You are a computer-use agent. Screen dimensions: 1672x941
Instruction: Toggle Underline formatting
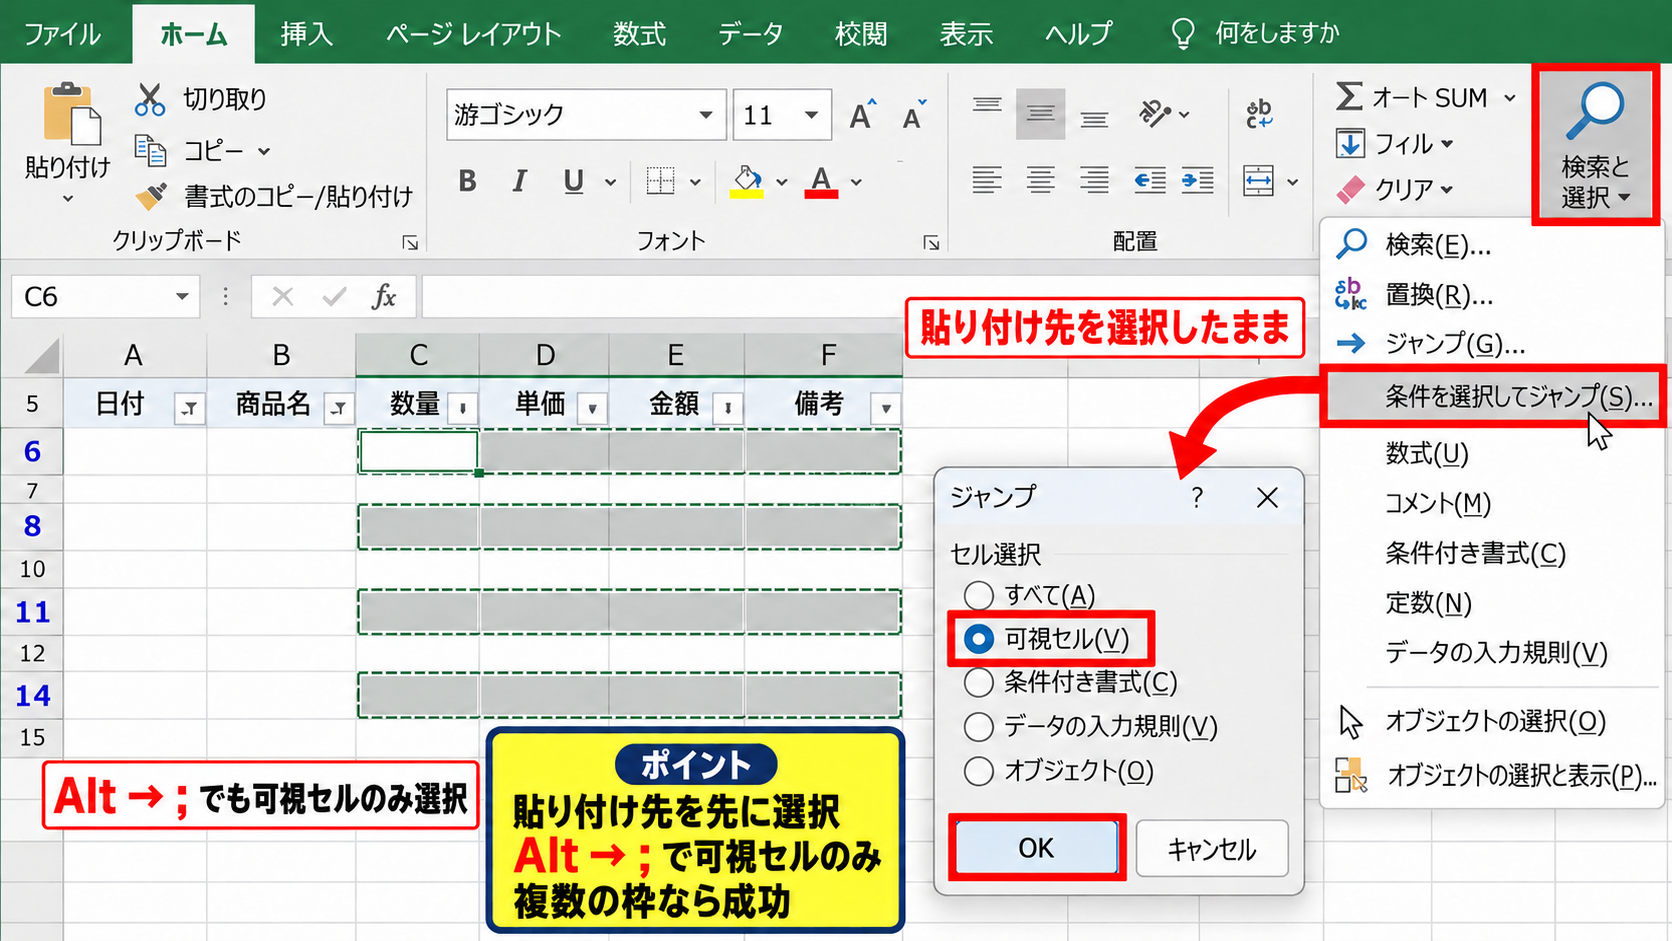pos(573,181)
